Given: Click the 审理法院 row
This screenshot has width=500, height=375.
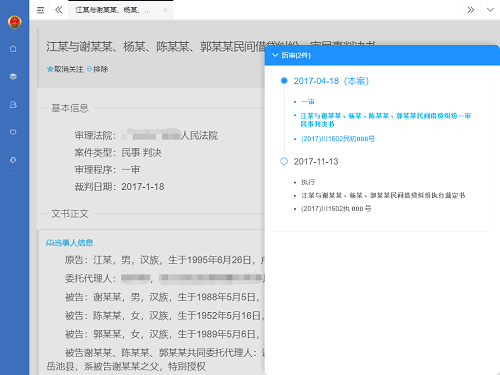Looking at the screenshot, I should tap(146, 136).
